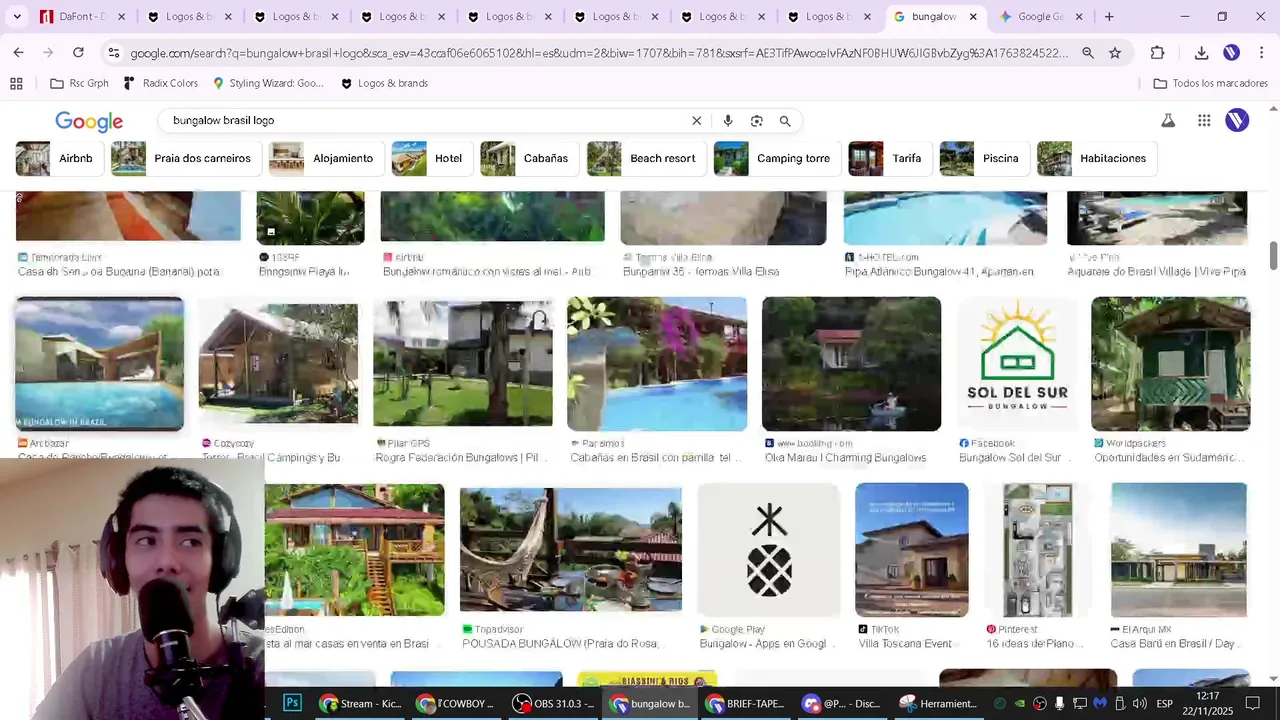
Task: Zoom indicator magnifier in address bar
Action: pyautogui.click(x=1088, y=53)
